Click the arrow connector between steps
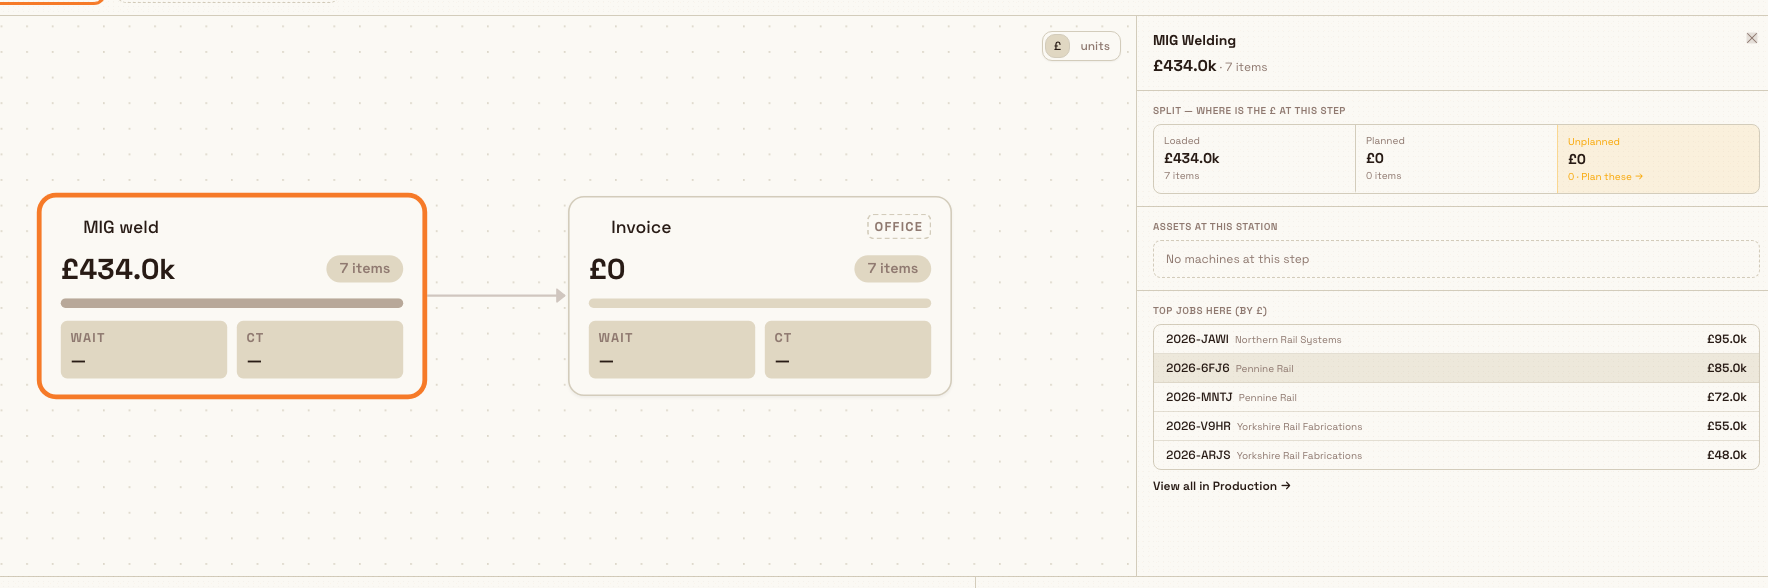 pos(496,296)
